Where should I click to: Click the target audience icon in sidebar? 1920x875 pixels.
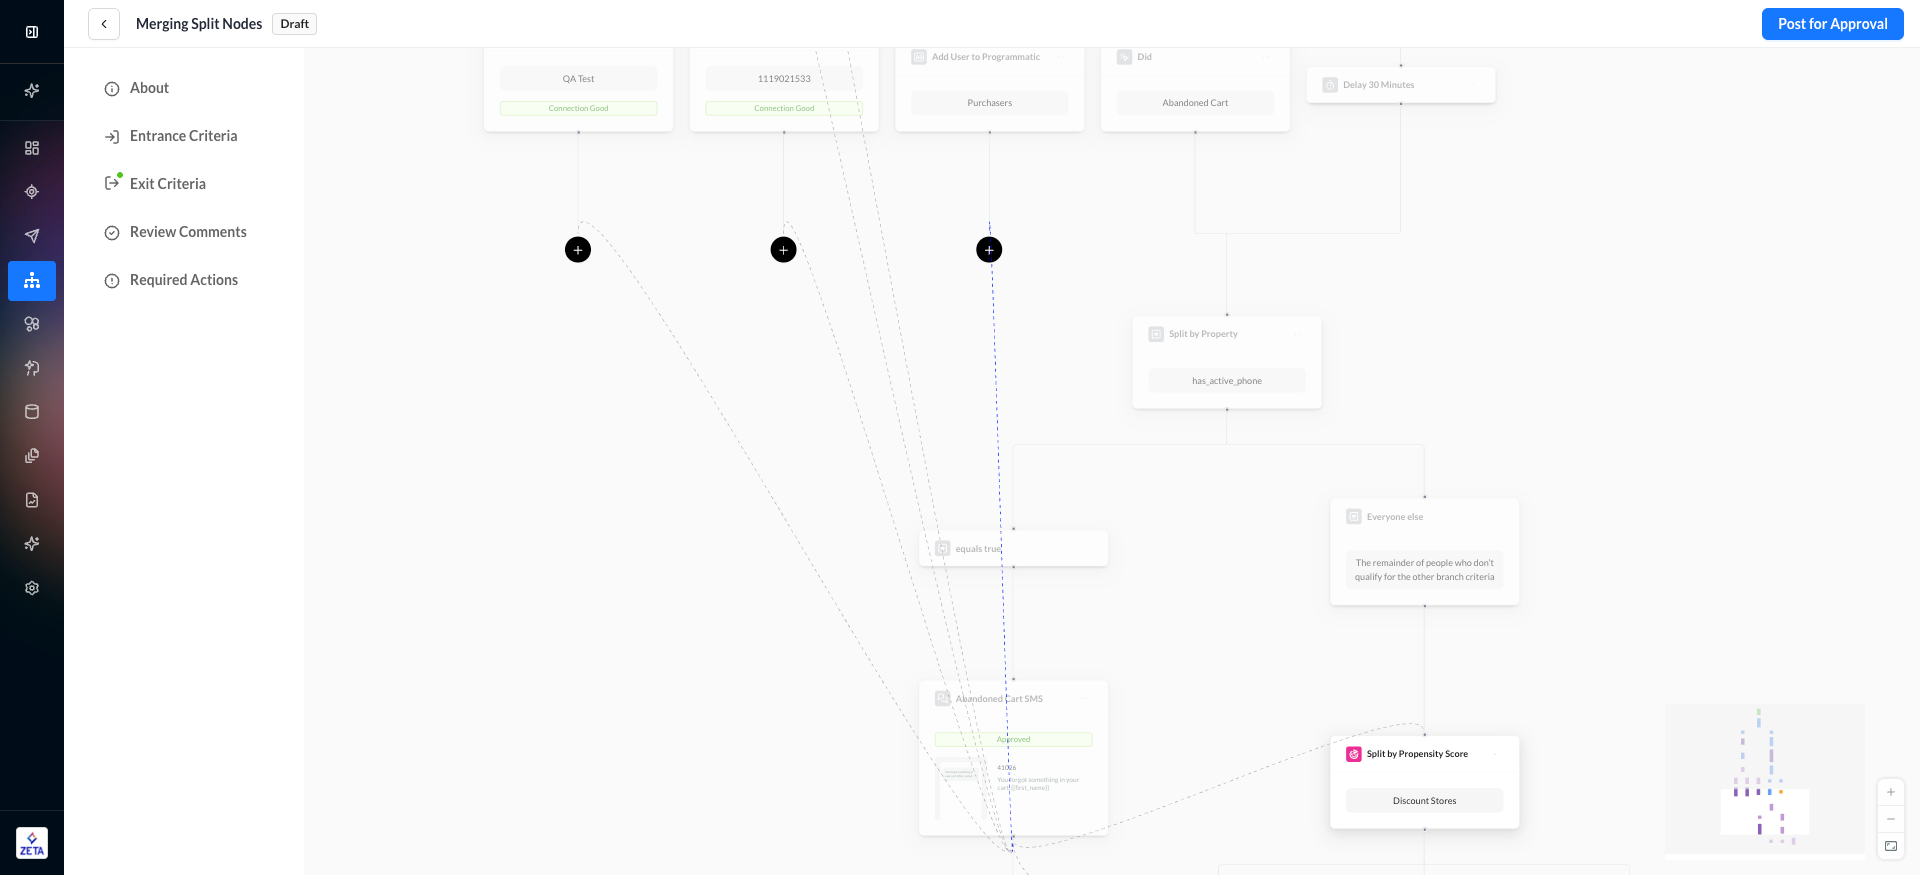click(32, 192)
